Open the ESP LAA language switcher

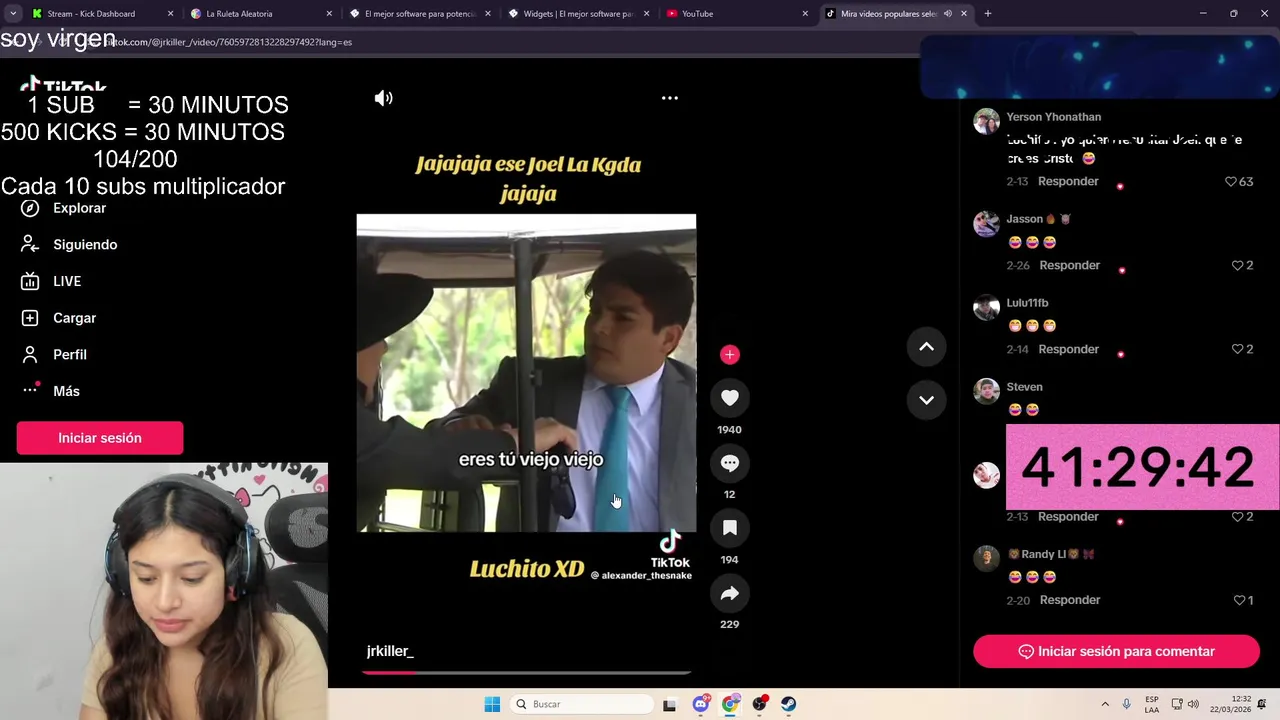[x=1152, y=704]
